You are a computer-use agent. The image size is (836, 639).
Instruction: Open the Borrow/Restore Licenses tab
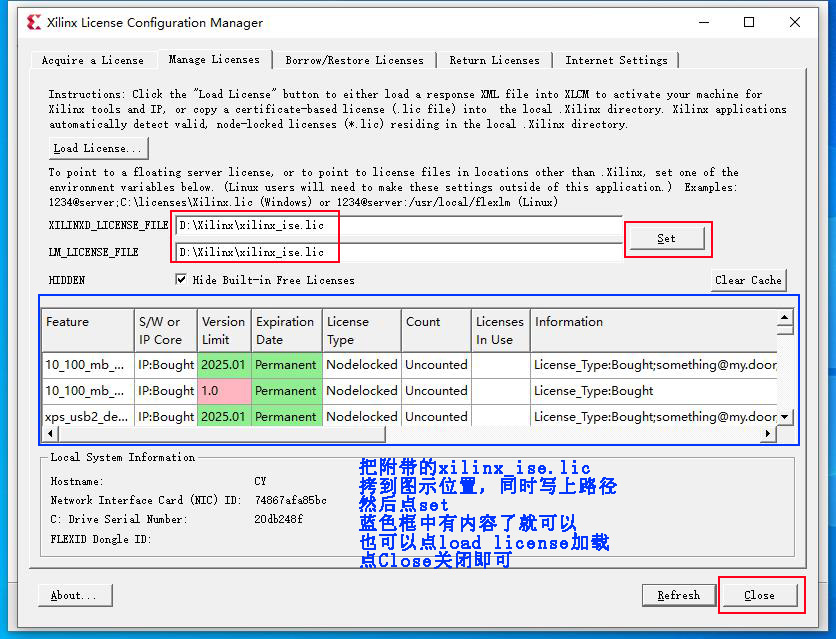354,61
